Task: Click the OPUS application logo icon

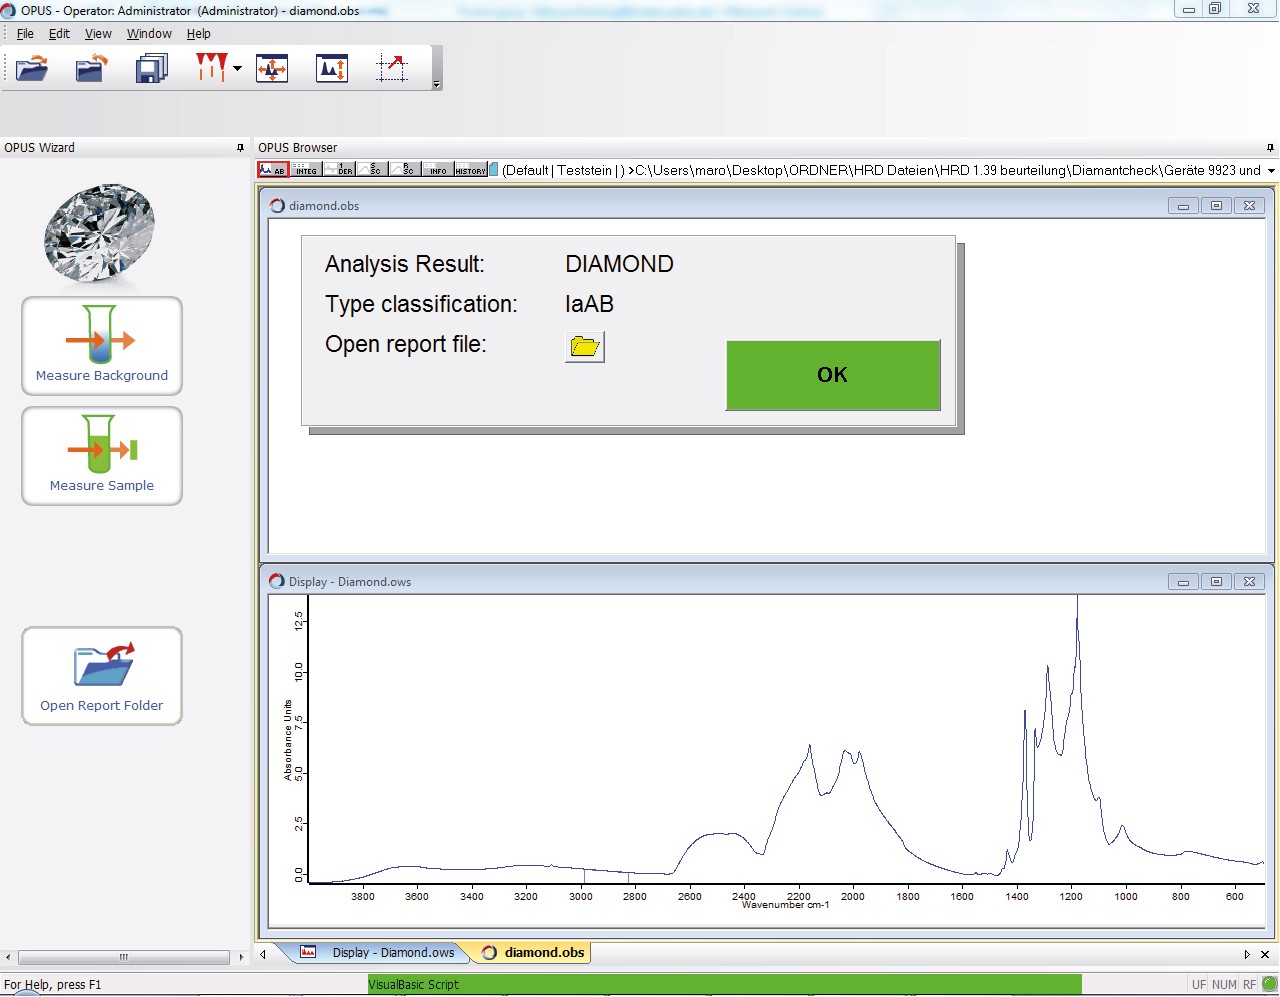Action: (x=9, y=10)
